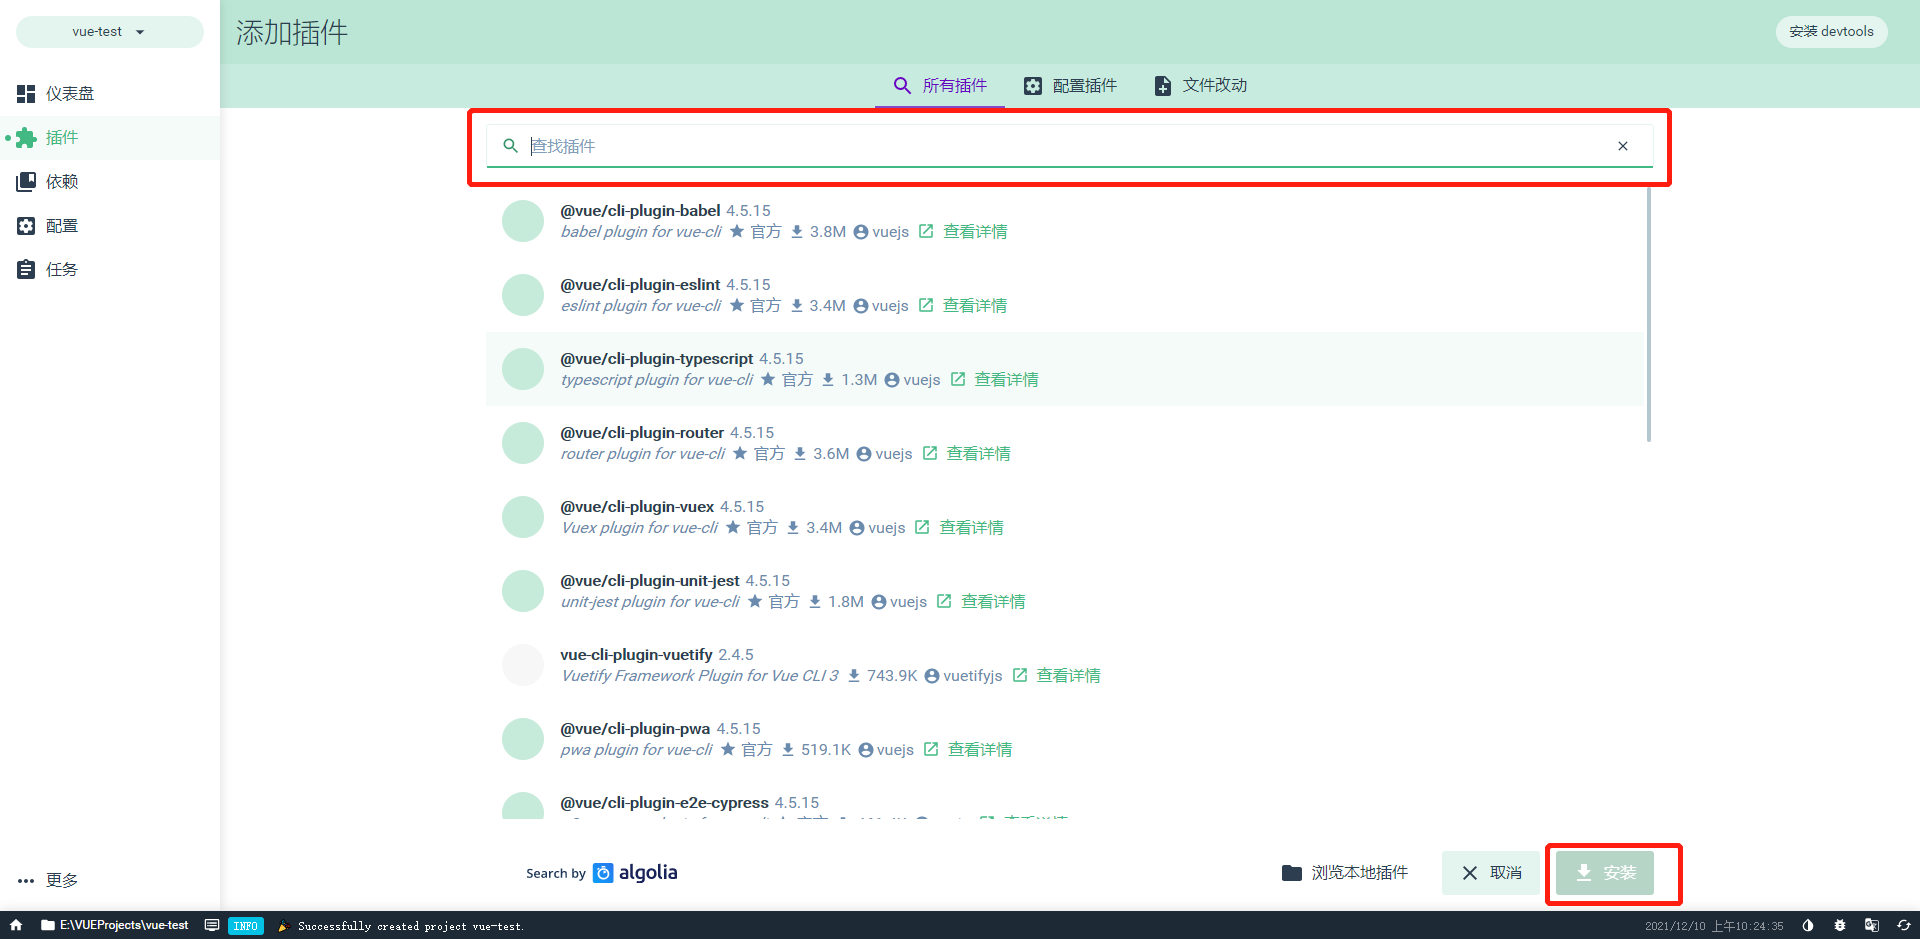
Task: Click the 安装 devtools button
Action: tap(1831, 32)
